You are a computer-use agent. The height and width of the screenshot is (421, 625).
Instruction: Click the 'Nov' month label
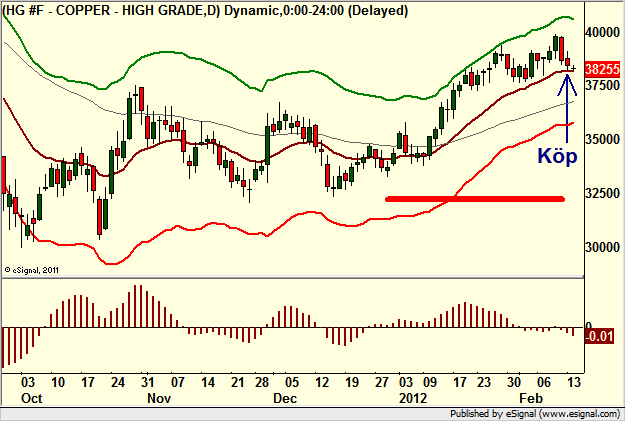tap(159, 398)
